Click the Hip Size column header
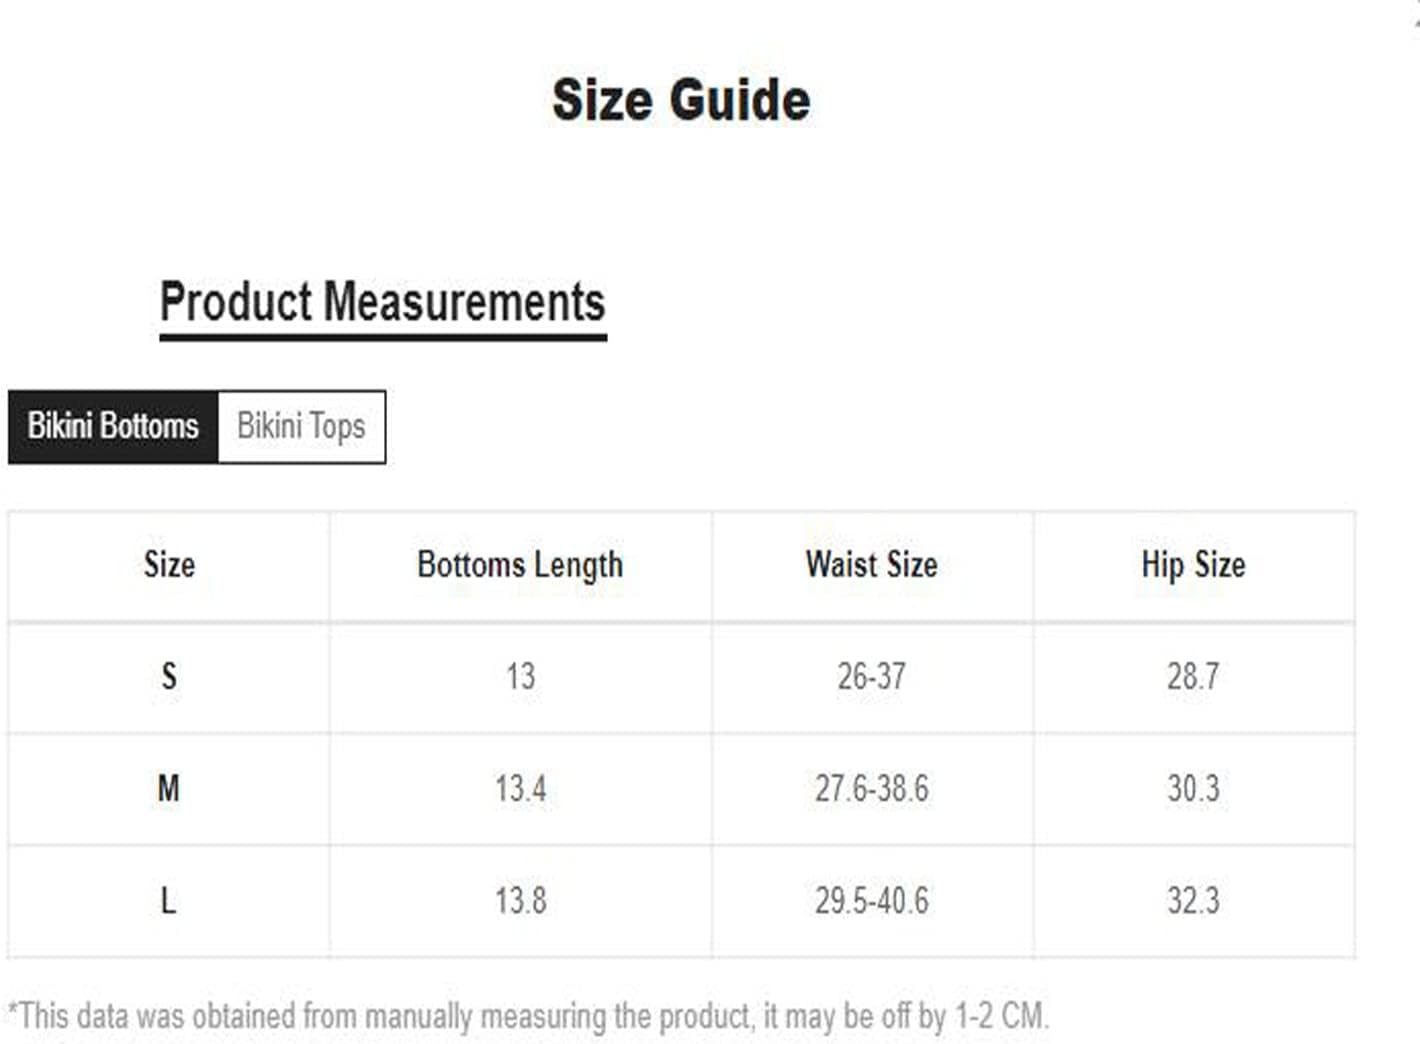Image resolution: width=1420 pixels, height=1044 pixels. (x=1194, y=565)
